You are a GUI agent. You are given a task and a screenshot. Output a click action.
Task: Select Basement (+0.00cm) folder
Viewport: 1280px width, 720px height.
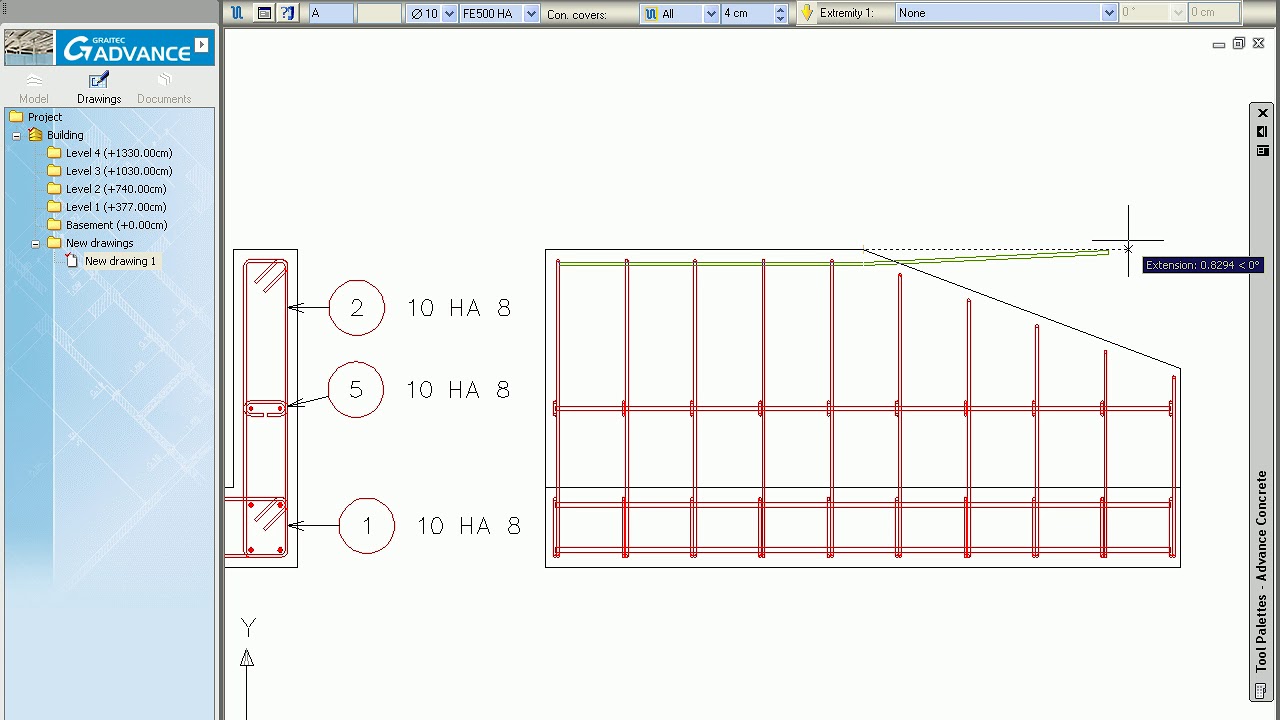coord(117,225)
